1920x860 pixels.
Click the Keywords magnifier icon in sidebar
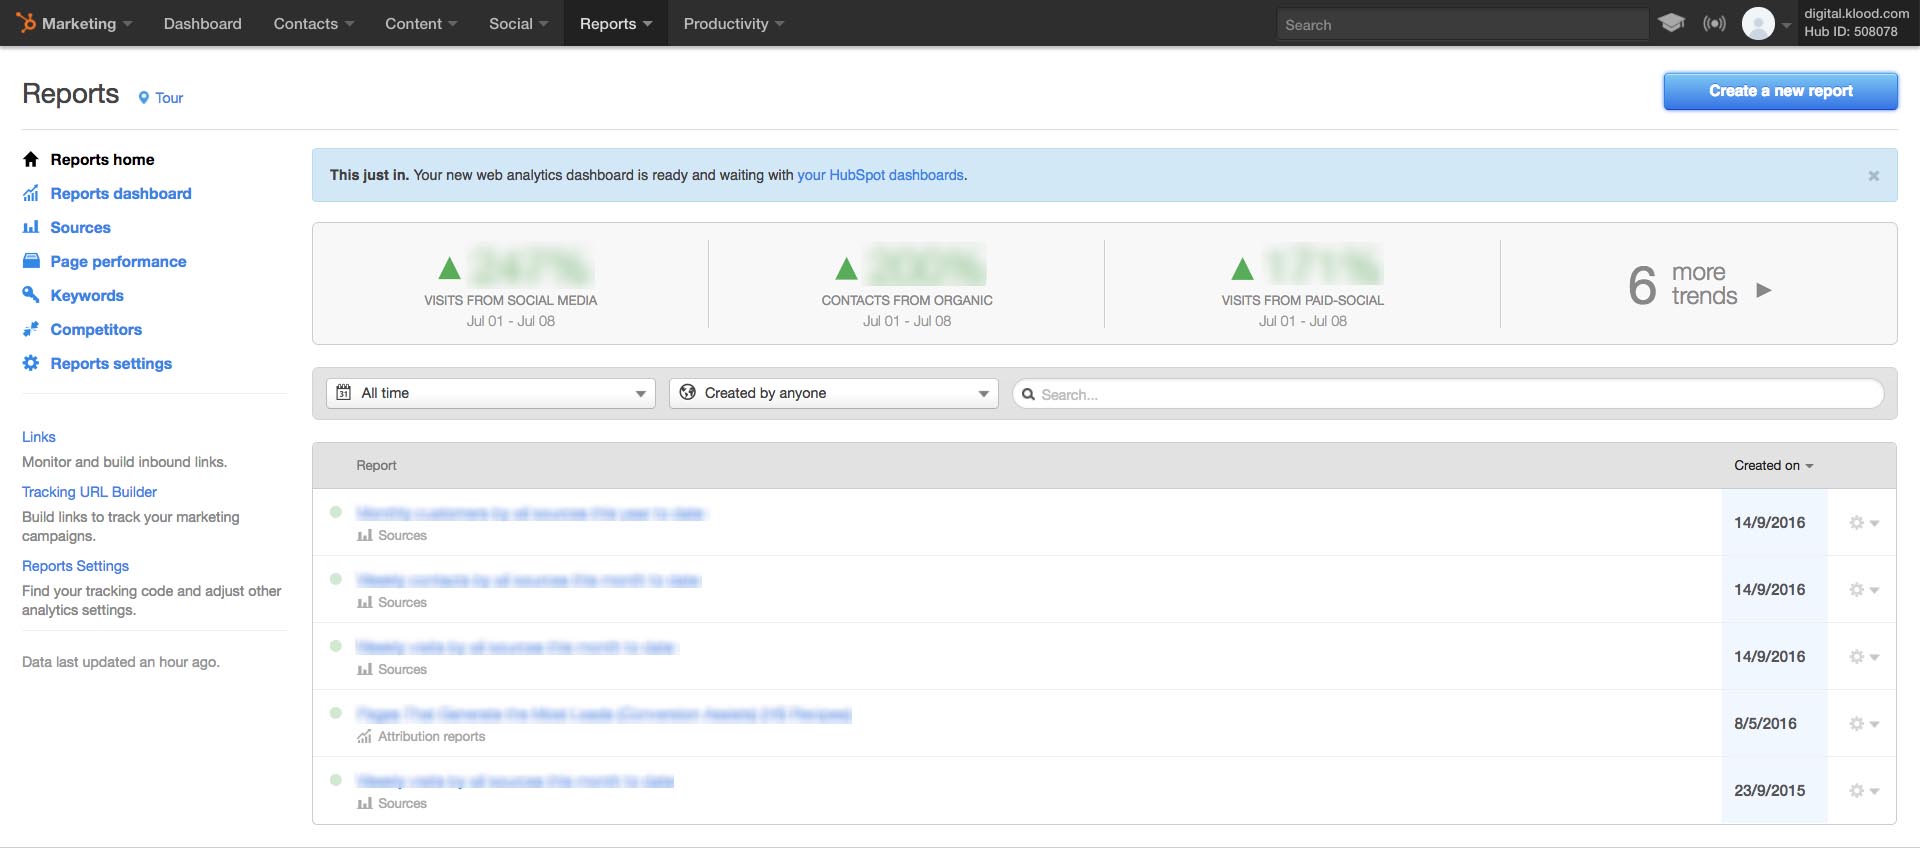(x=31, y=295)
